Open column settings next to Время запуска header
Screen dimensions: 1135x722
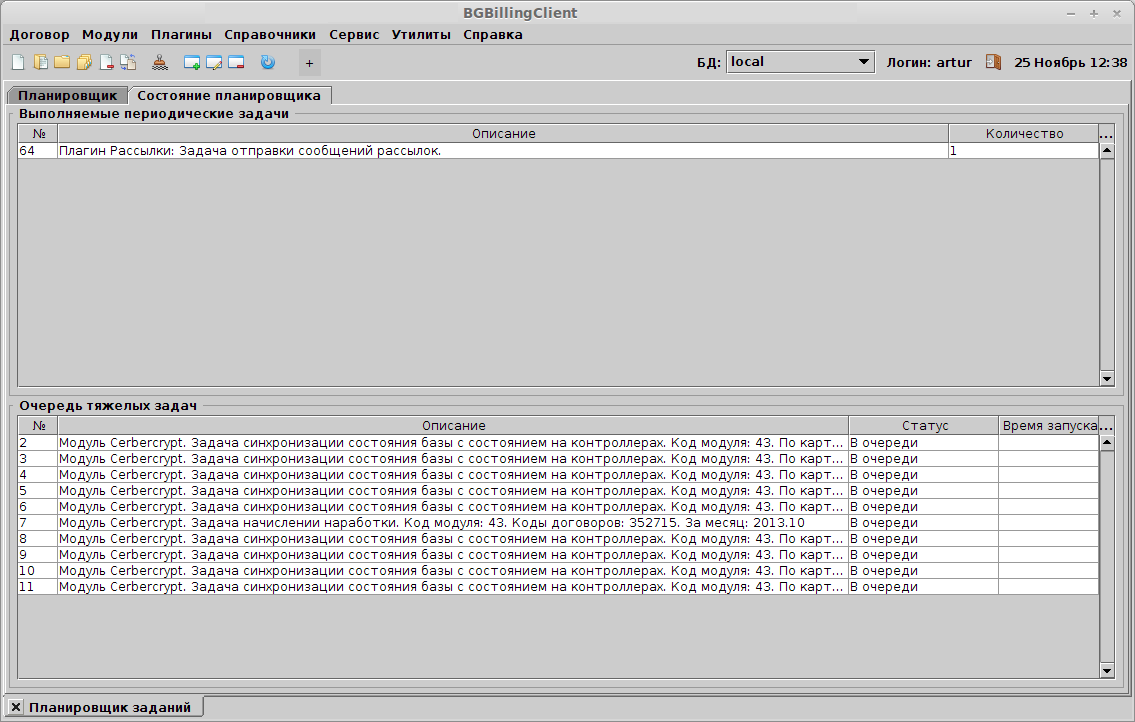(x=1106, y=425)
